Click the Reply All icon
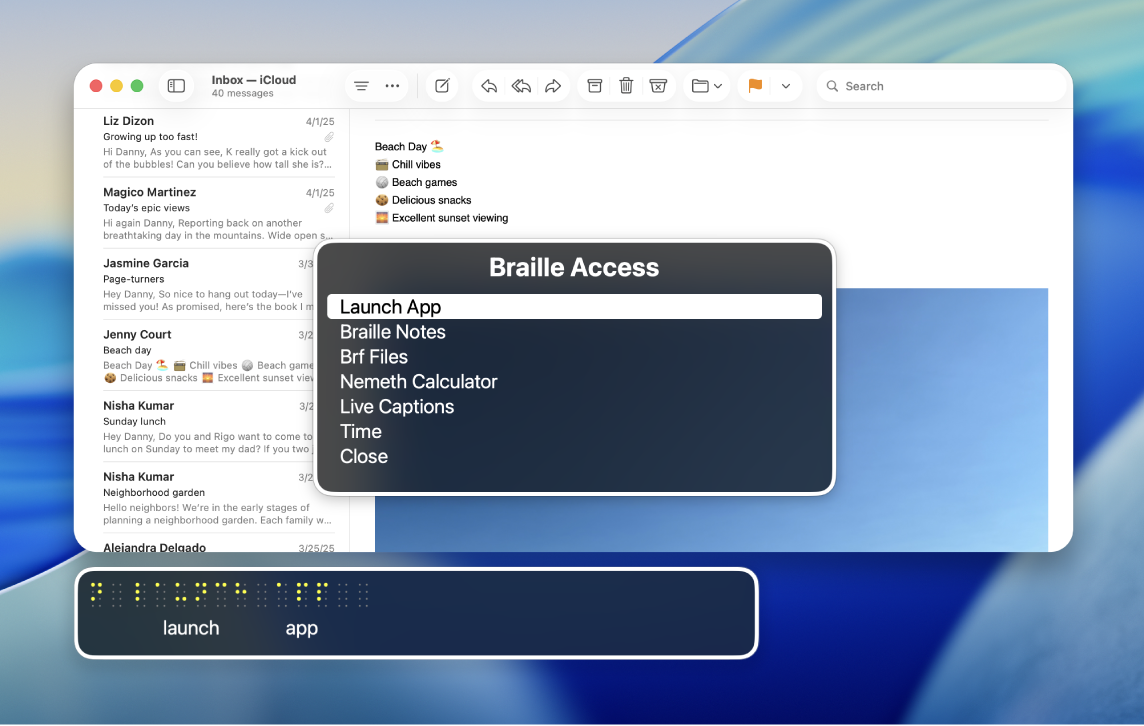Viewport: 1144px width, 726px height. click(x=521, y=86)
